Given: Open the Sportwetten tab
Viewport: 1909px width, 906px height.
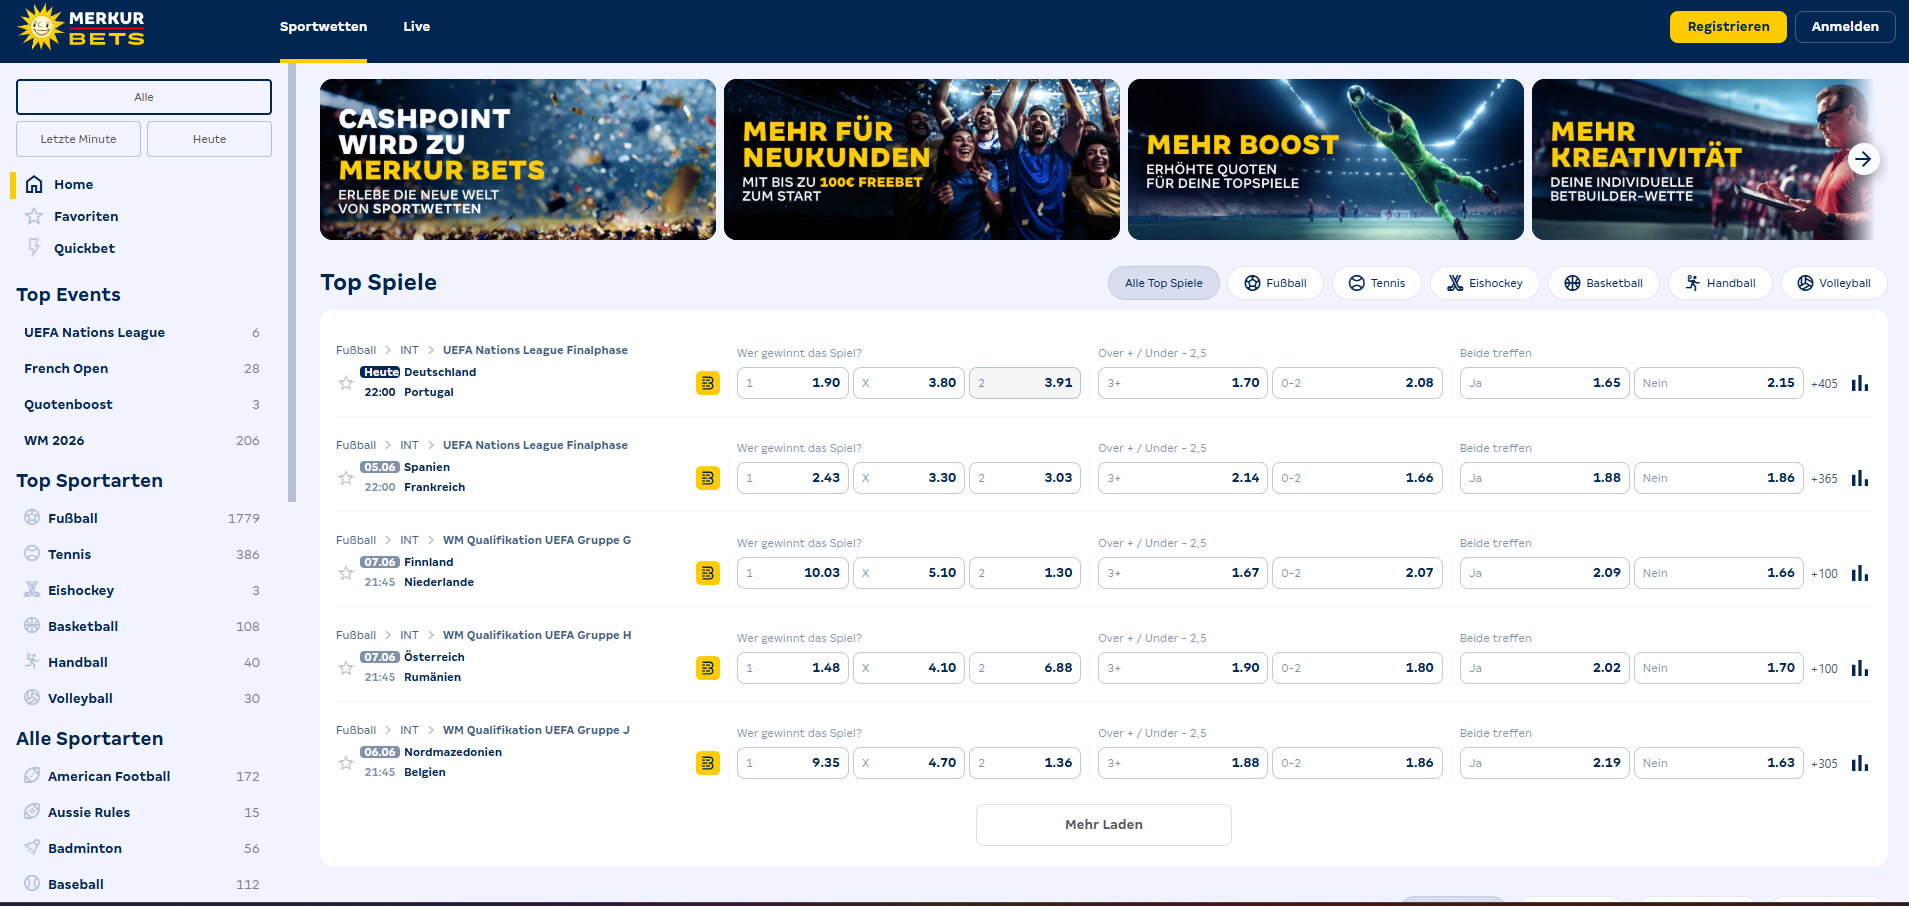Looking at the screenshot, I should pyautogui.click(x=323, y=27).
